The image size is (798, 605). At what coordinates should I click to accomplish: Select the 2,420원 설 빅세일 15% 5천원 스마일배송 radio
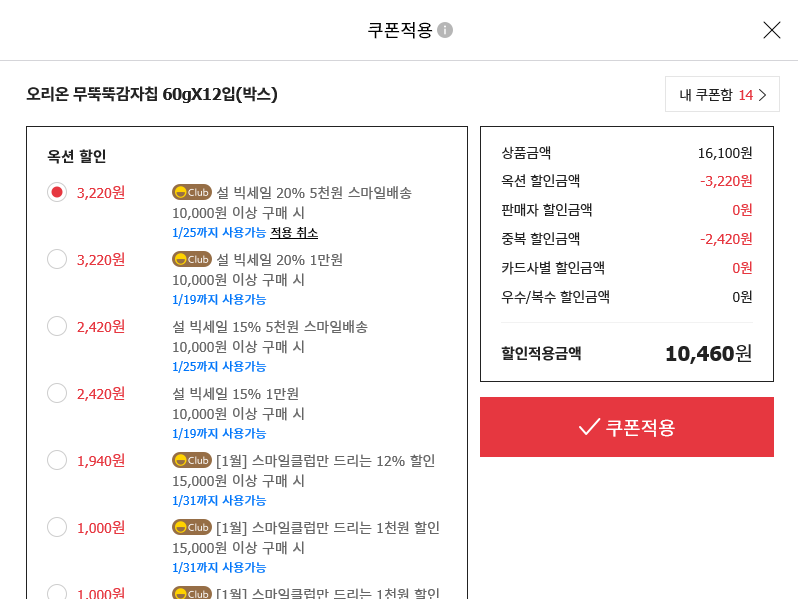pos(57,326)
